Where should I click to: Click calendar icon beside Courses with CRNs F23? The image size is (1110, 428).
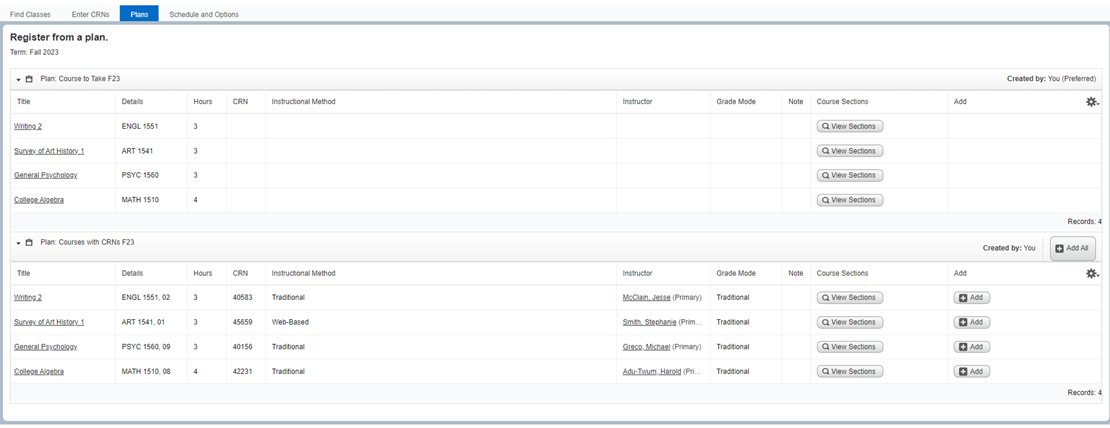click(x=29, y=242)
